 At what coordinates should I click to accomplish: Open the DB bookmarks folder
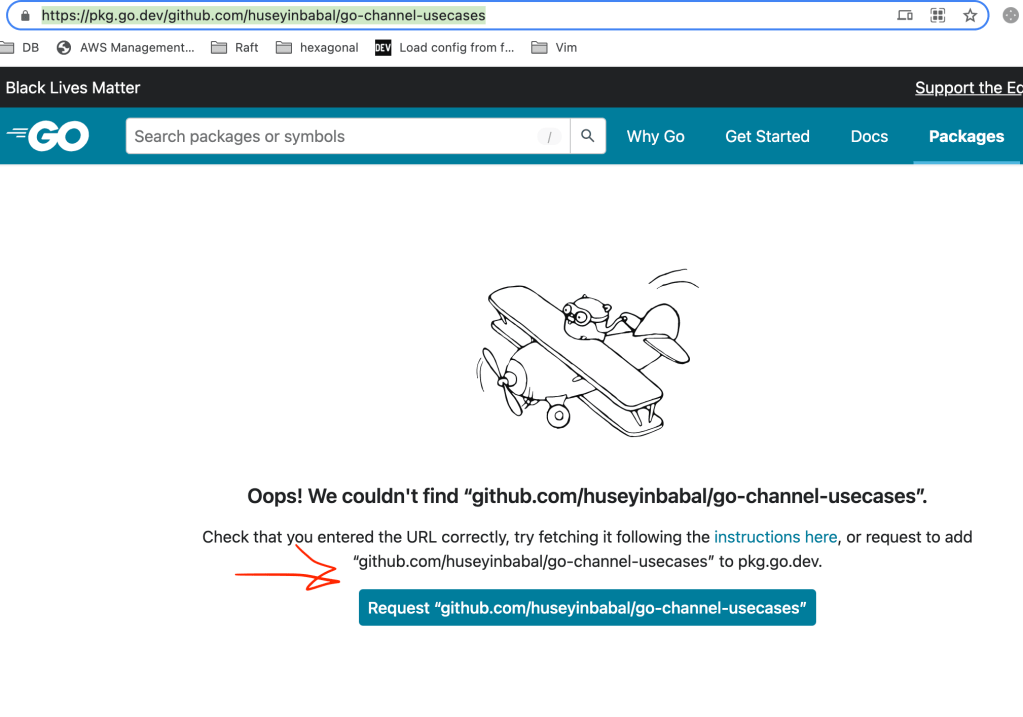(x=22, y=47)
